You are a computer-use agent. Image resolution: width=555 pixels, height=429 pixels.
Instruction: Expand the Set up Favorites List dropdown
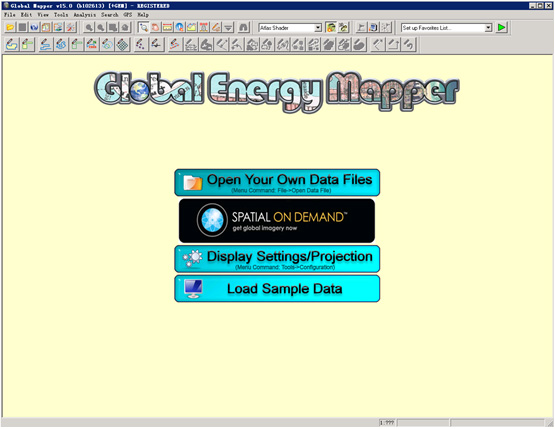point(488,28)
